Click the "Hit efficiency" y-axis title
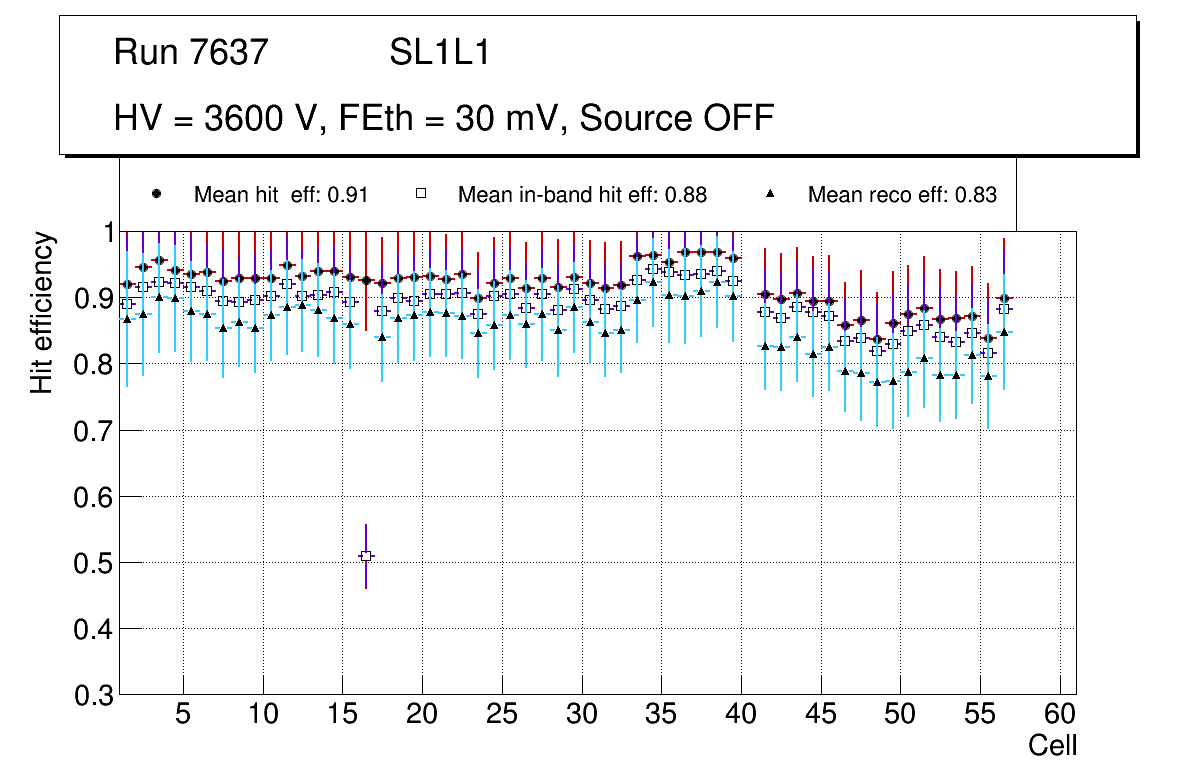The width and height of the screenshot is (1196, 772). pos(42,312)
